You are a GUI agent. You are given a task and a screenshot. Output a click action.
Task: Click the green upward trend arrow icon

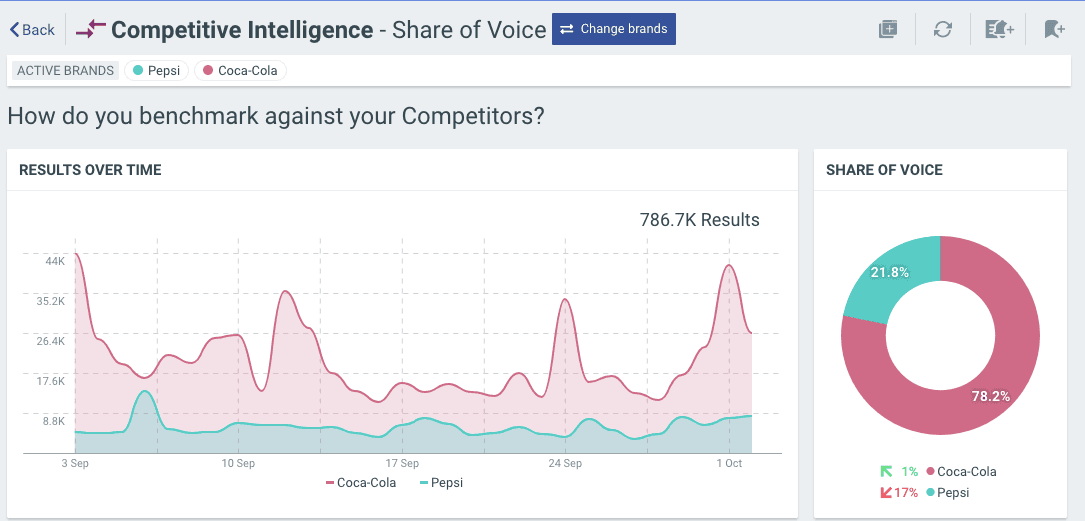click(x=886, y=471)
